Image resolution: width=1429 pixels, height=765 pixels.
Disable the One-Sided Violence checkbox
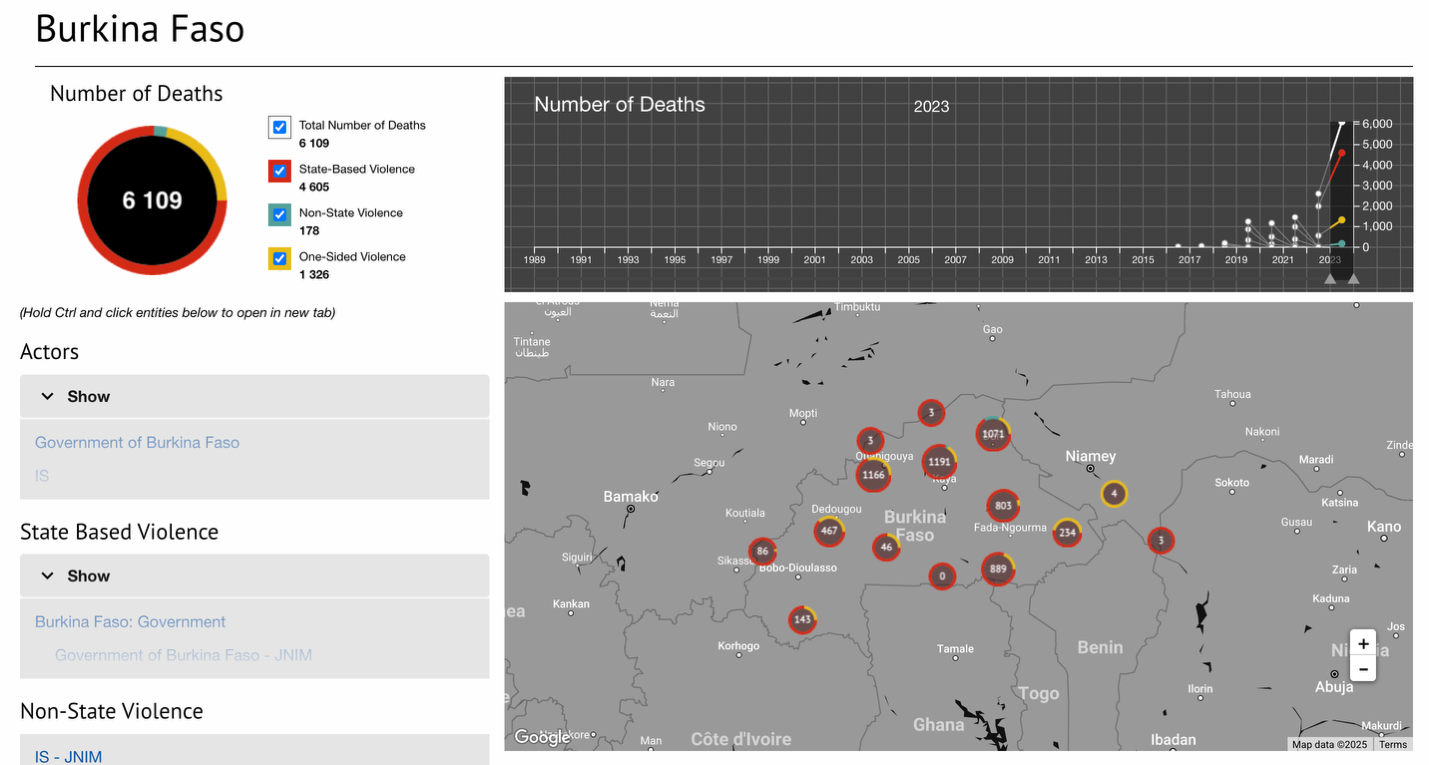point(280,258)
